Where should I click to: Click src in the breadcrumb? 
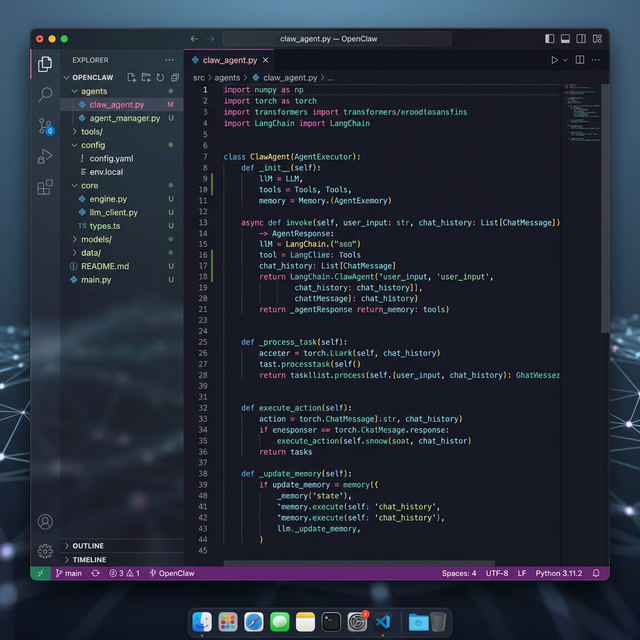pos(199,78)
